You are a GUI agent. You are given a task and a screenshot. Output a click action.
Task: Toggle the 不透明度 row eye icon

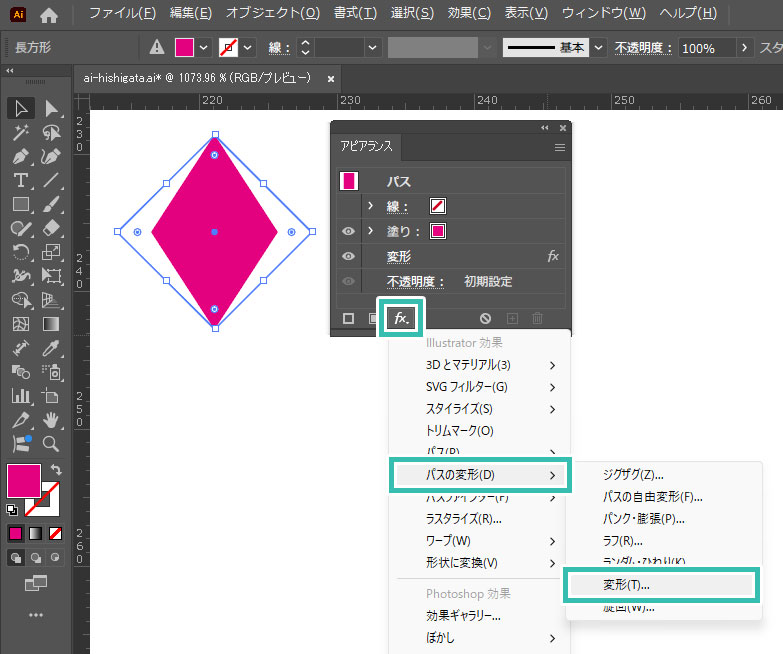pos(348,281)
